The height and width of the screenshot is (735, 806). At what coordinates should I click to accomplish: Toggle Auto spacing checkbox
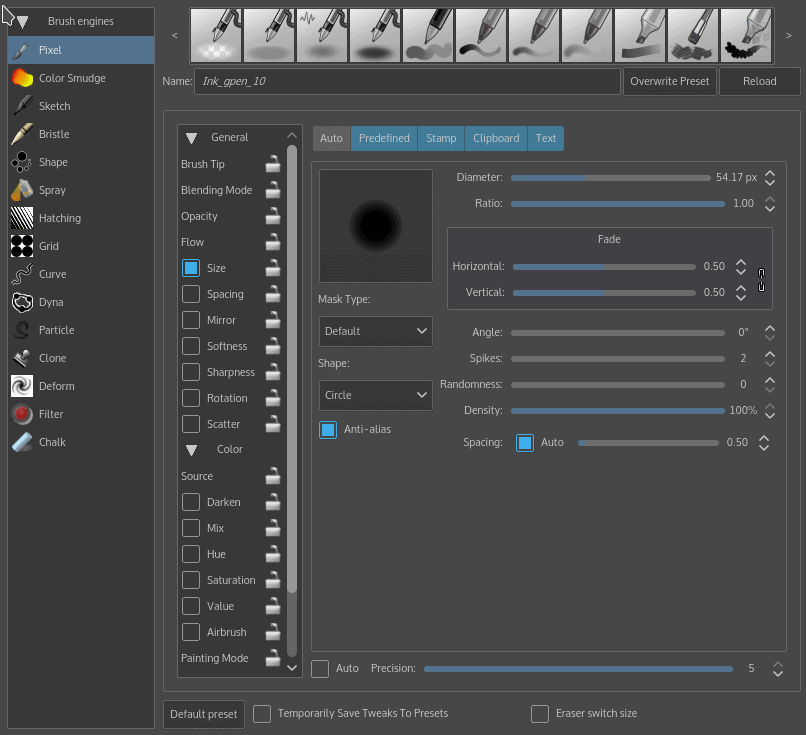pos(525,443)
